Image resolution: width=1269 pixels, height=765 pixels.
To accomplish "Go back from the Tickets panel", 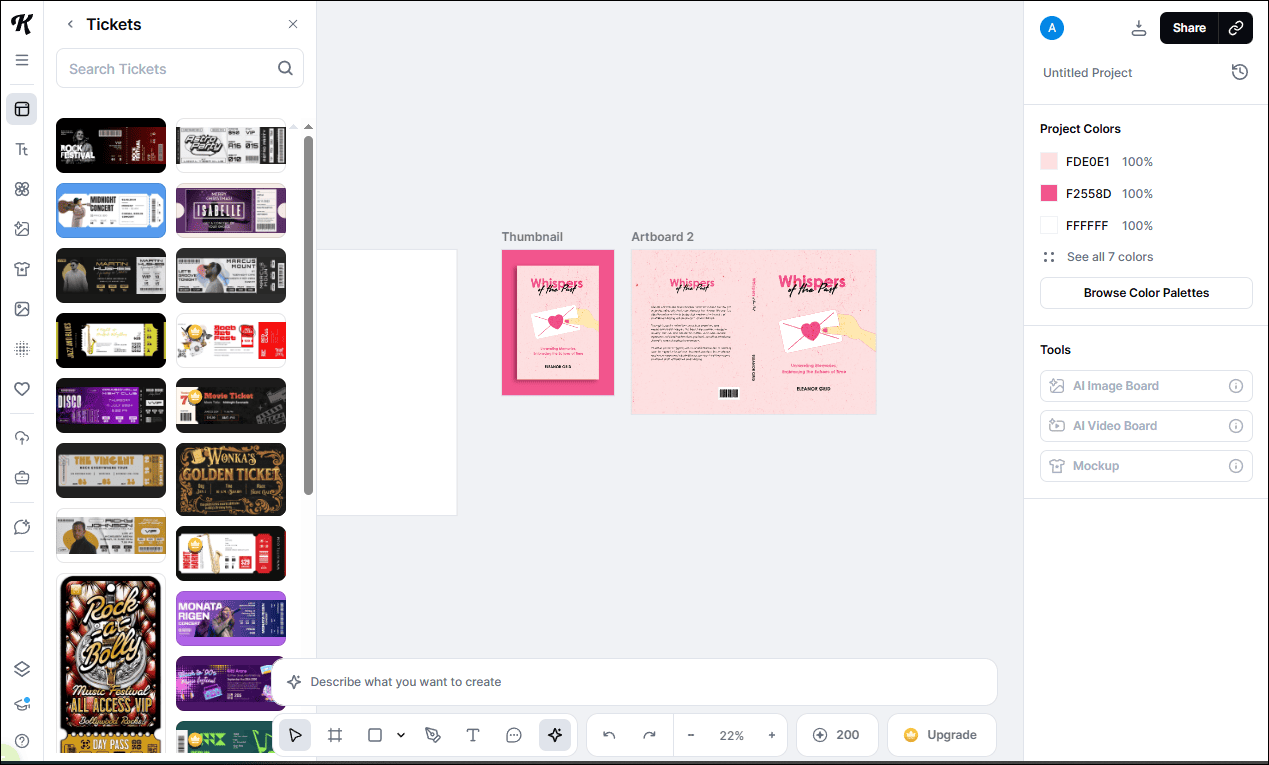I will [69, 23].
